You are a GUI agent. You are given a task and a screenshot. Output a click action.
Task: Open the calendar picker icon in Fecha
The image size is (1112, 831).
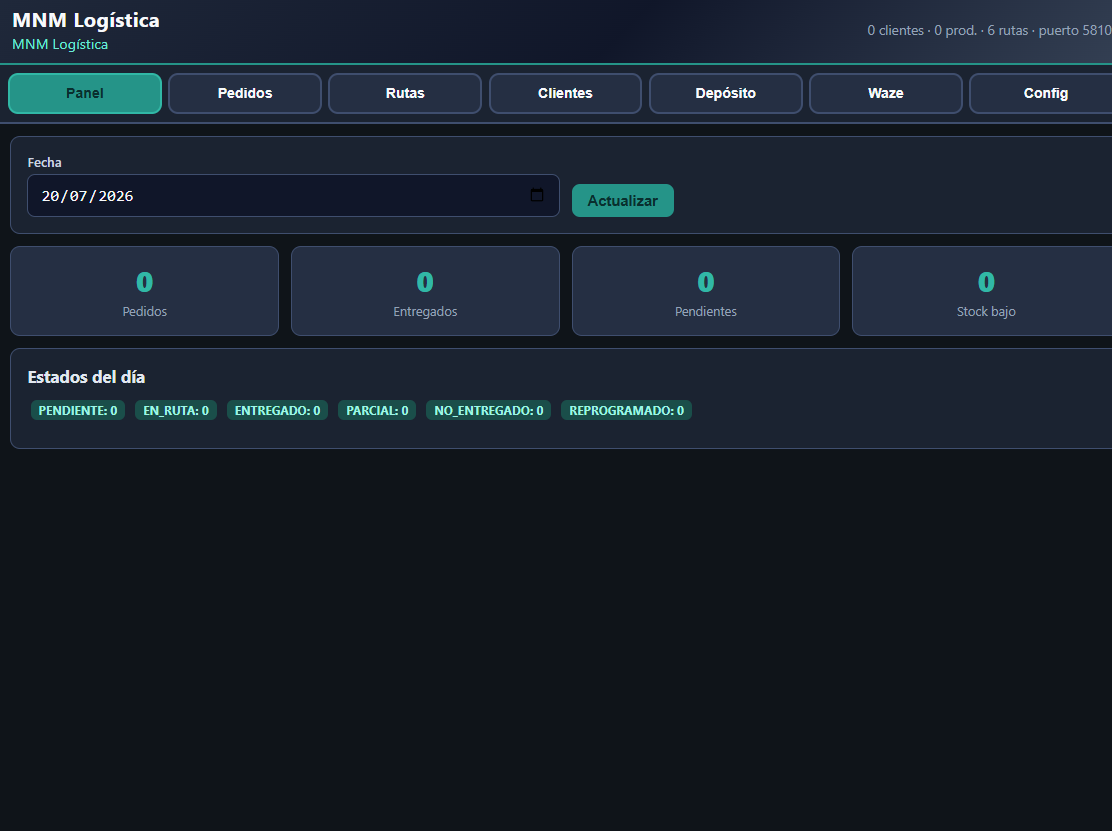(537, 195)
